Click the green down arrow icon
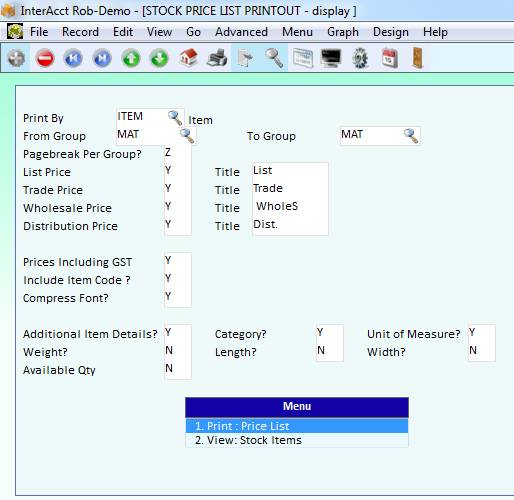Image resolution: width=514 pixels, height=500 pixels. coord(159,59)
